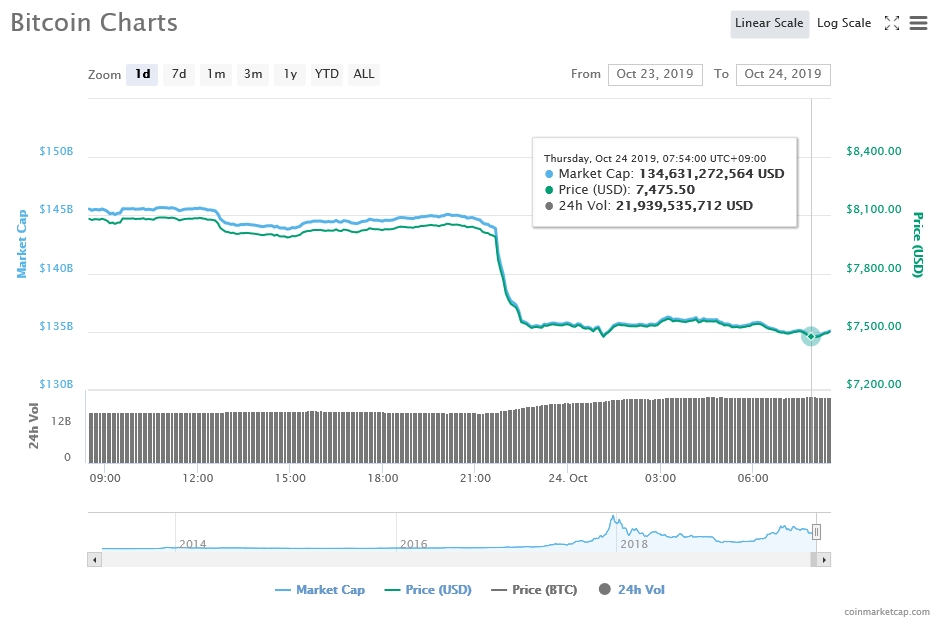Open the chart hamburger menu icon

pyautogui.click(x=918, y=23)
